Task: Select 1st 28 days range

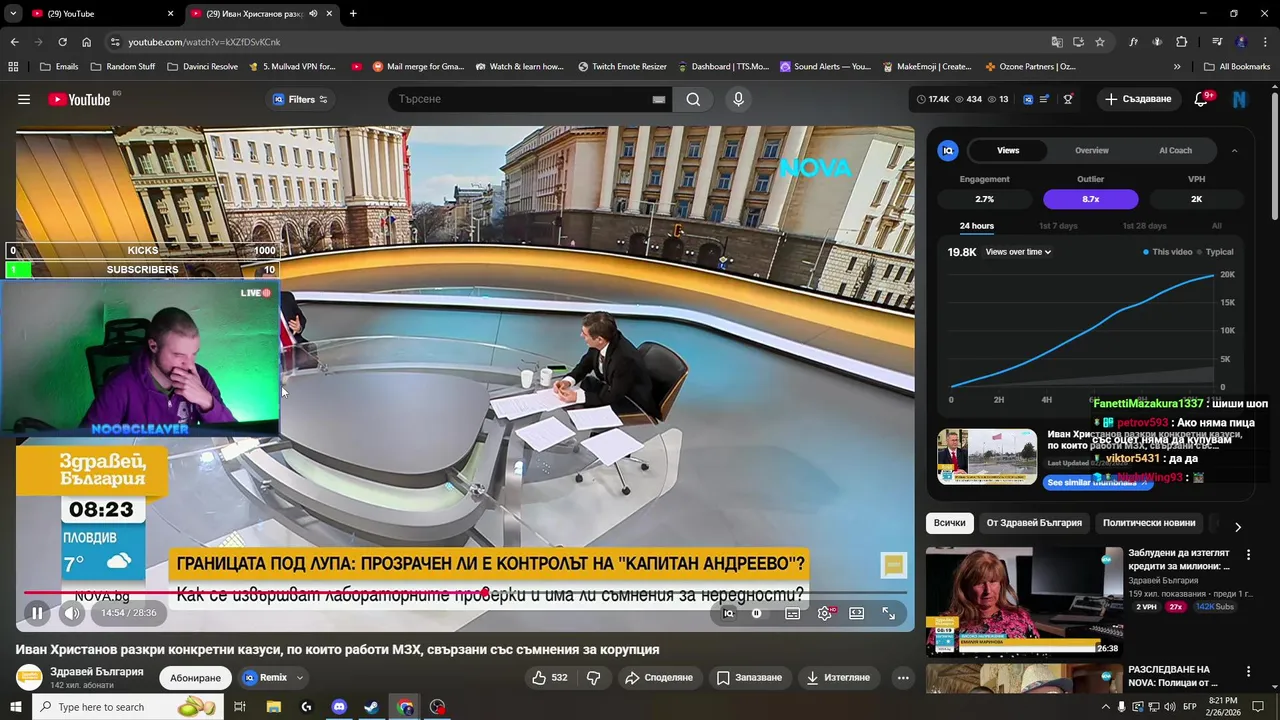Action: click(1144, 226)
